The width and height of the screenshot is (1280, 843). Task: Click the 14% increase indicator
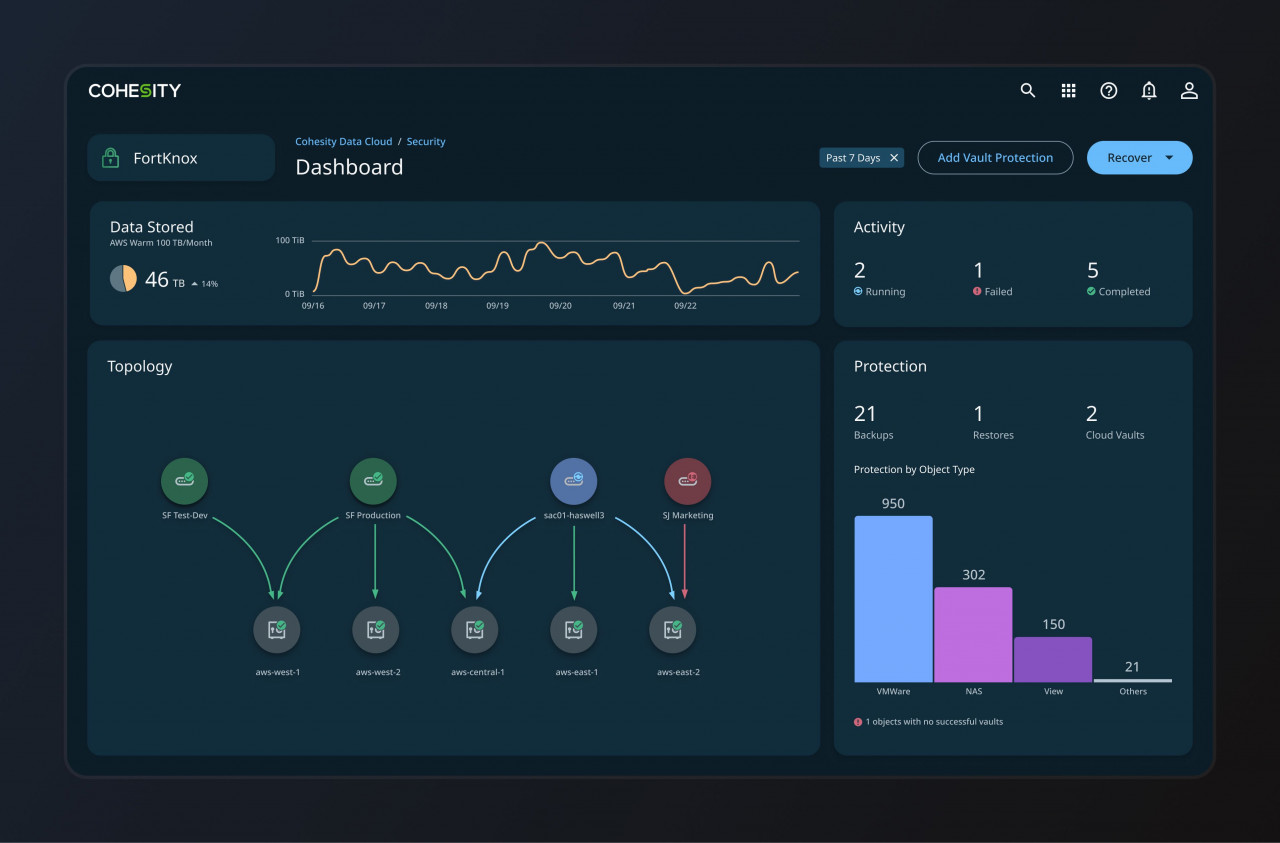(x=204, y=284)
